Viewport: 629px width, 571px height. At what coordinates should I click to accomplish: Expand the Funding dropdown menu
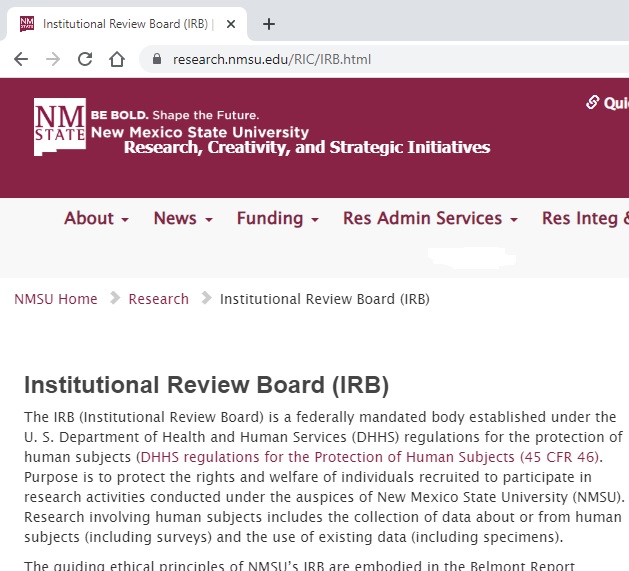pyautogui.click(x=278, y=219)
